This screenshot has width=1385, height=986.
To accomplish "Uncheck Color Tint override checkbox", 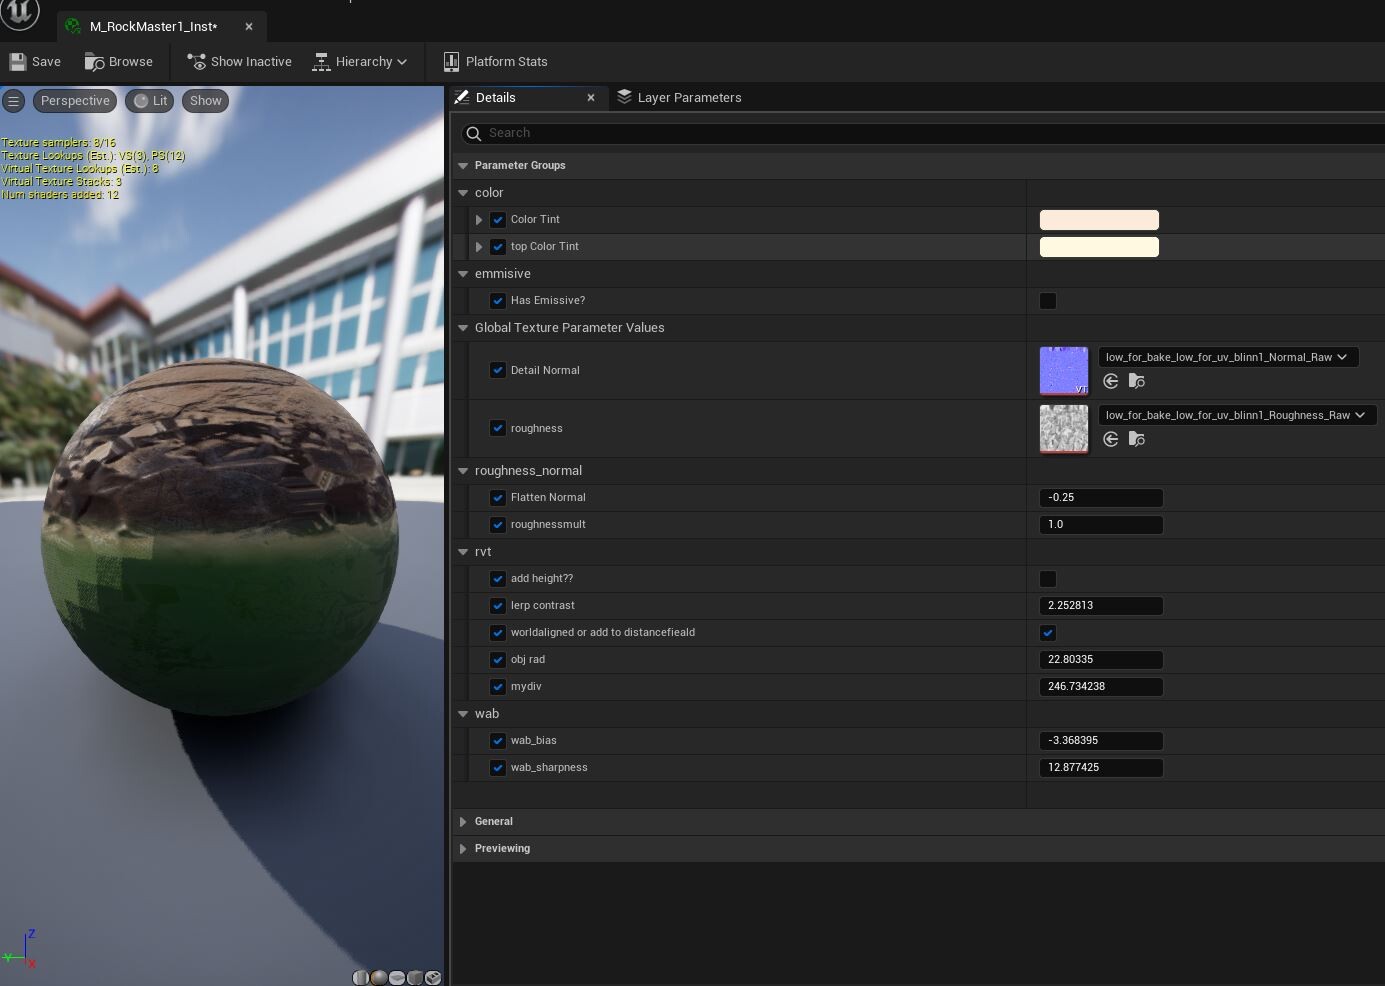I will click(498, 220).
